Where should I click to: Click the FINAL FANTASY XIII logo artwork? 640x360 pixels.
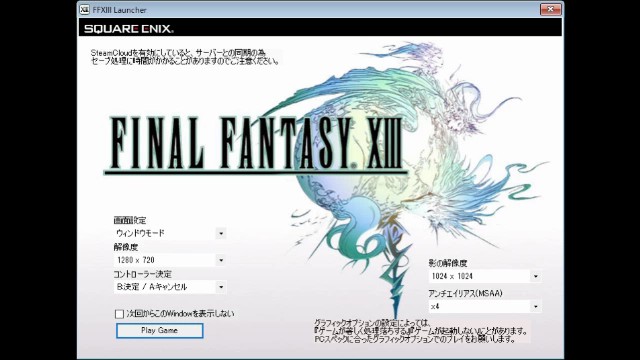(256, 145)
